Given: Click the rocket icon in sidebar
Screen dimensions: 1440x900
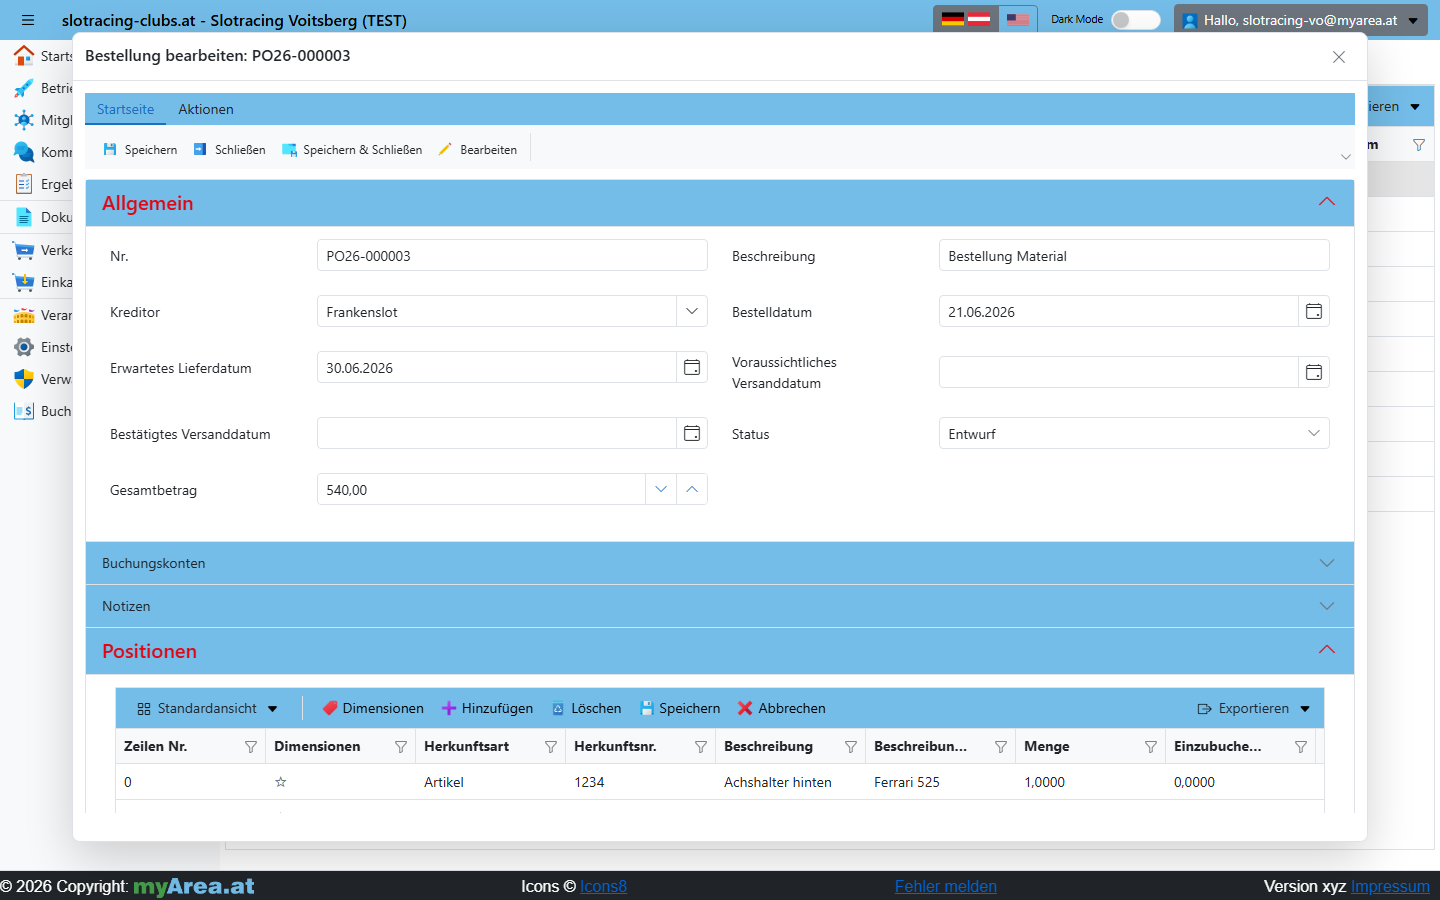Looking at the screenshot, I should (x=24, y=88).
